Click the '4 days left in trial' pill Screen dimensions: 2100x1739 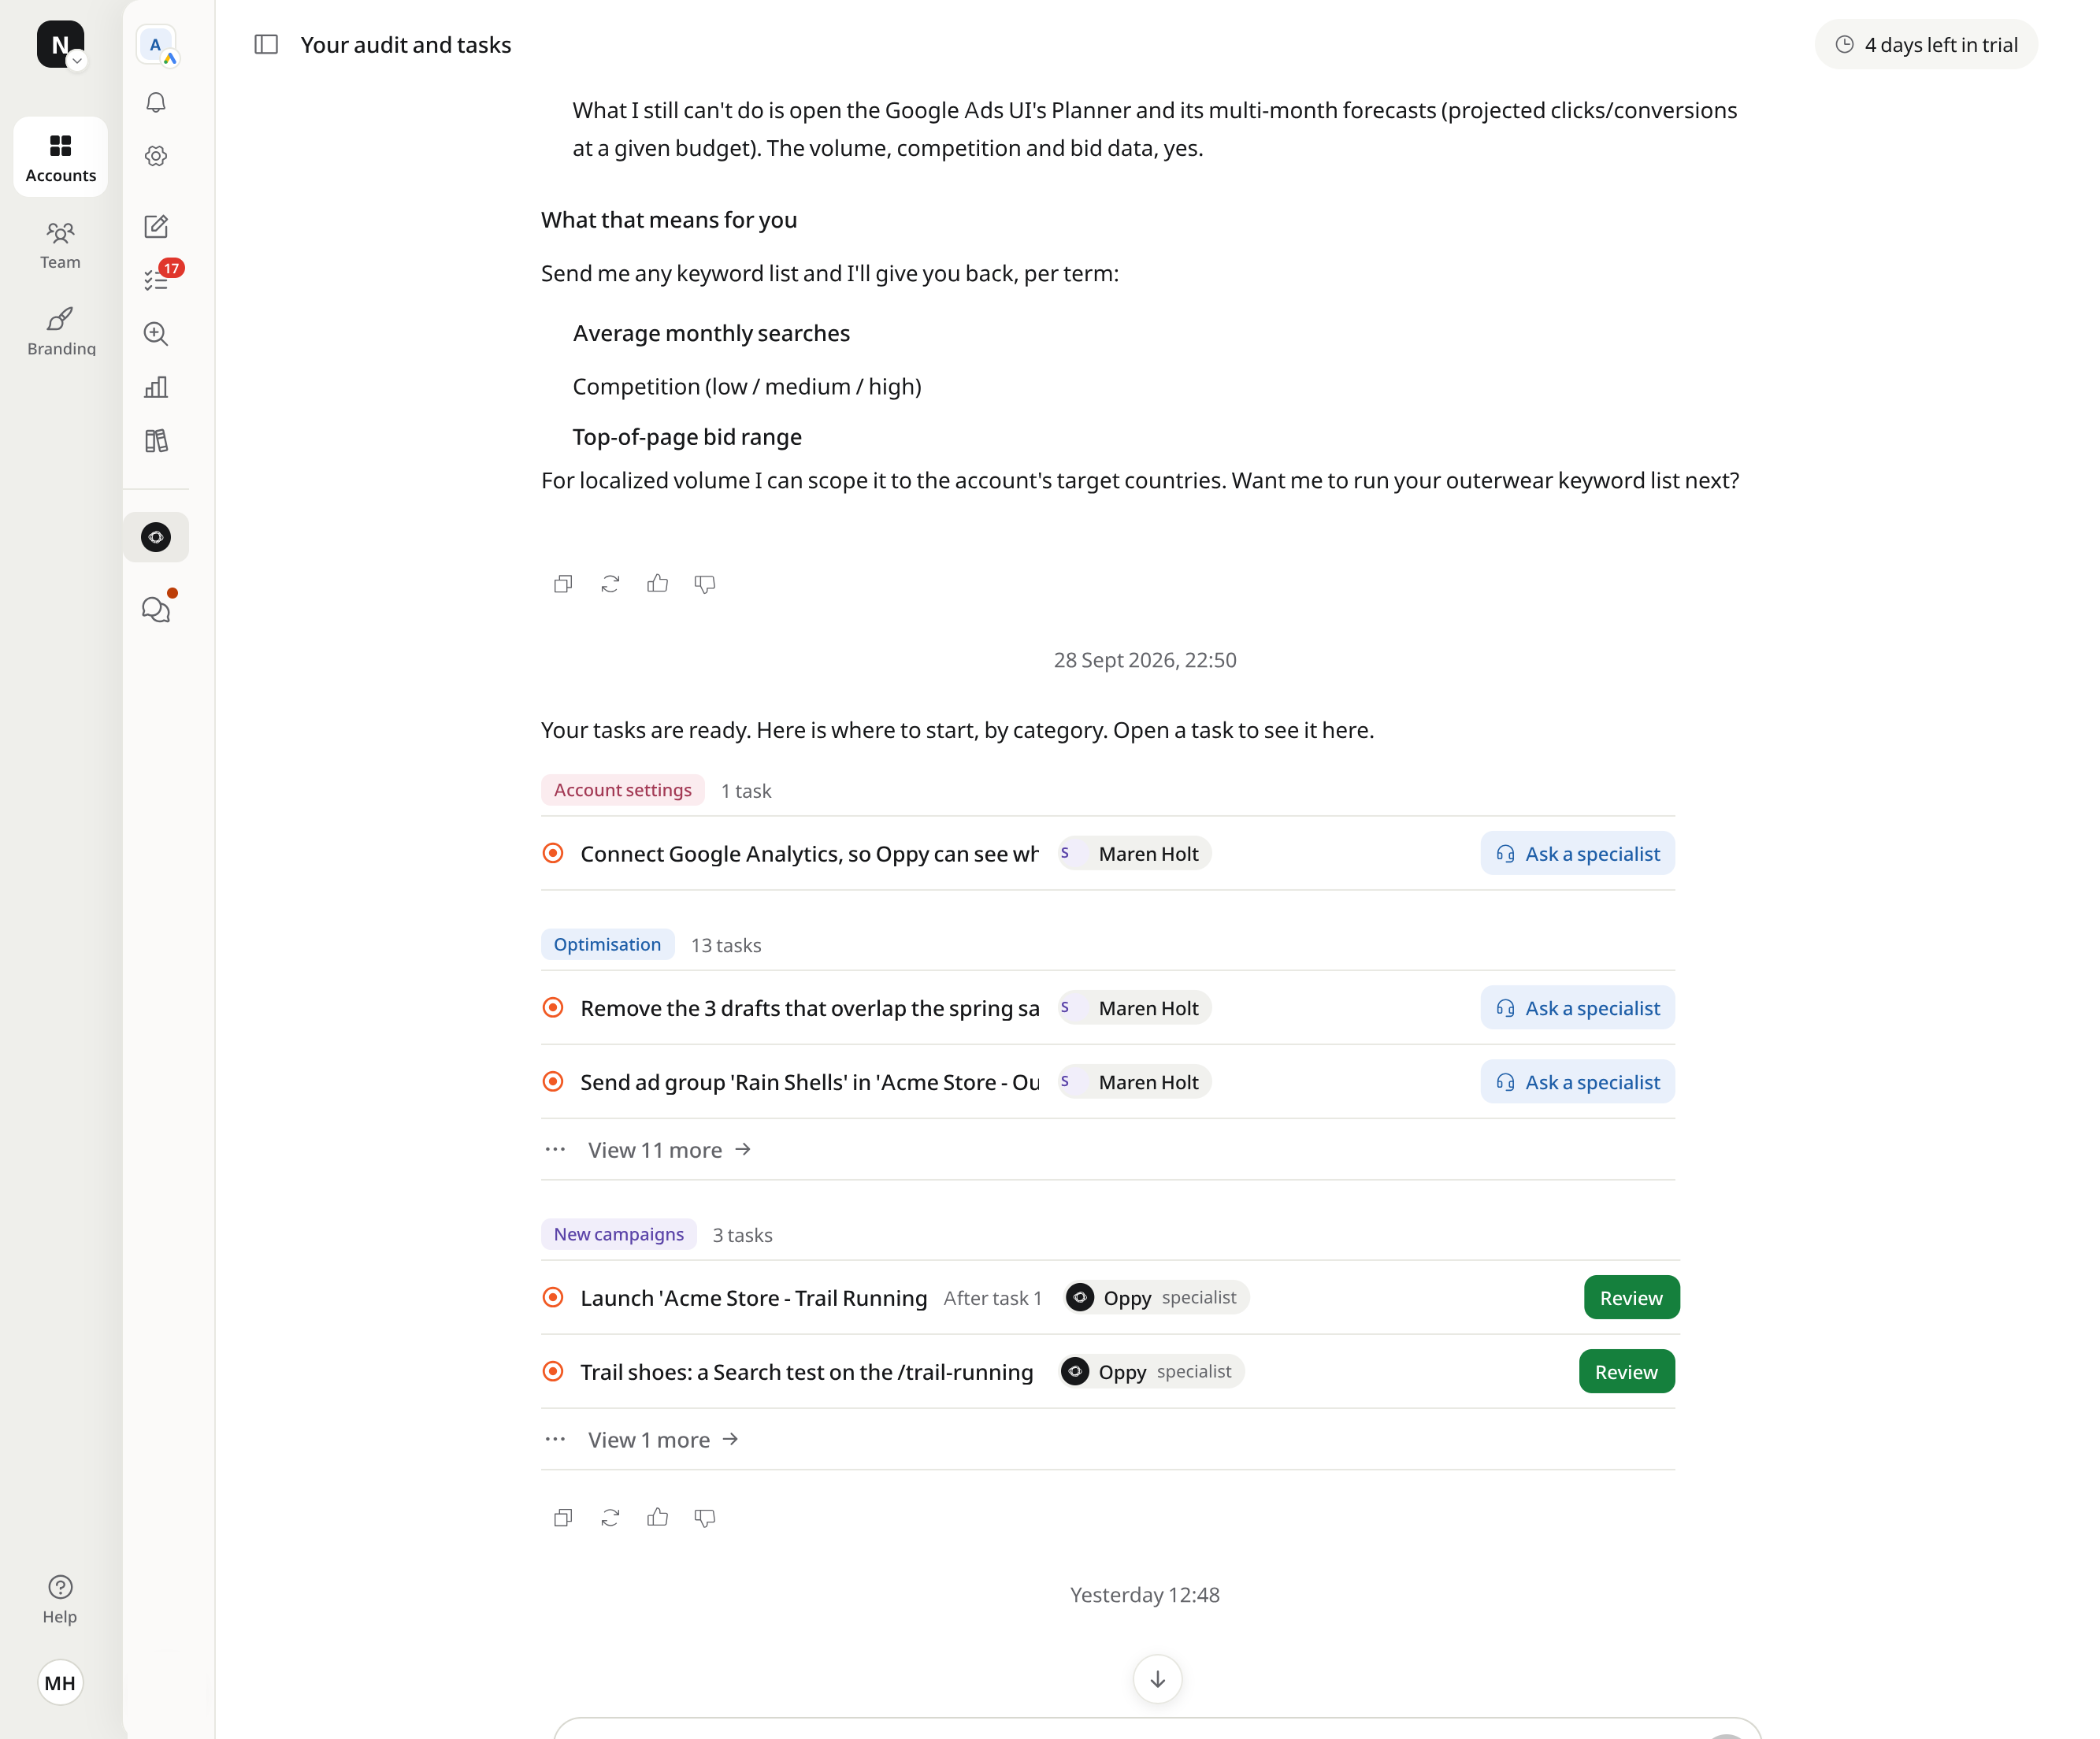1926,44
